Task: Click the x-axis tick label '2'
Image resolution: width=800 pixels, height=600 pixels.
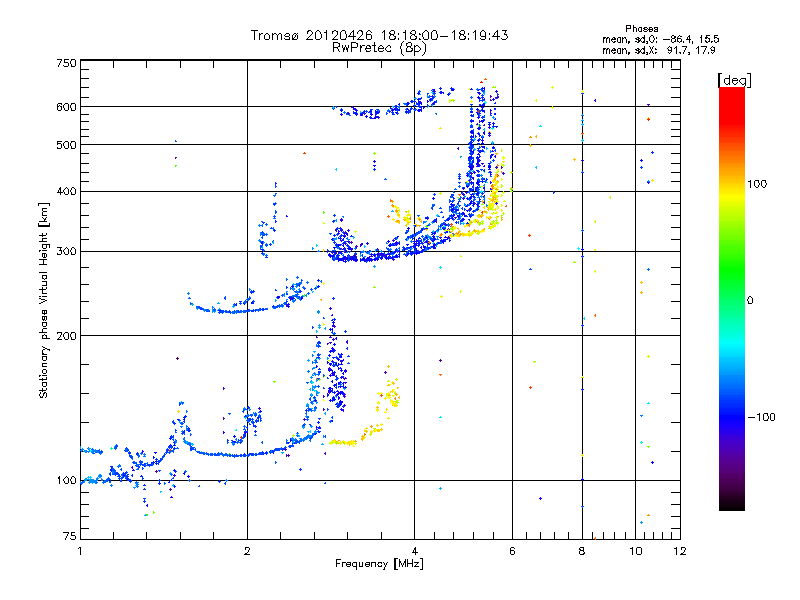Action: pyautogui.click(x=247, y=551)
